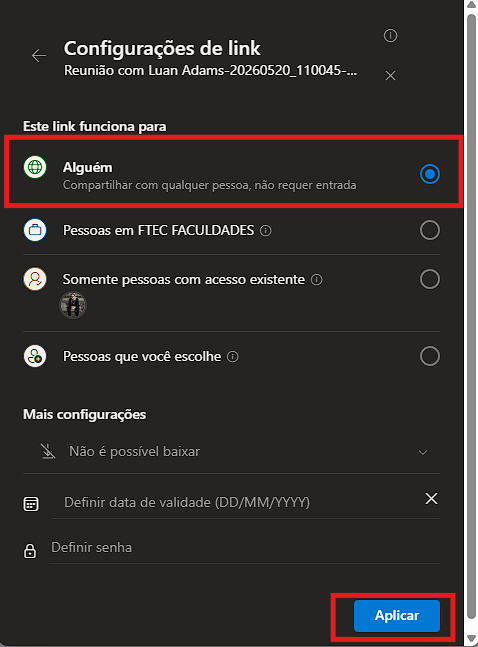Open the info icon at the top right
The width and height of the screenshot is (478, 647).
[390, 35]
